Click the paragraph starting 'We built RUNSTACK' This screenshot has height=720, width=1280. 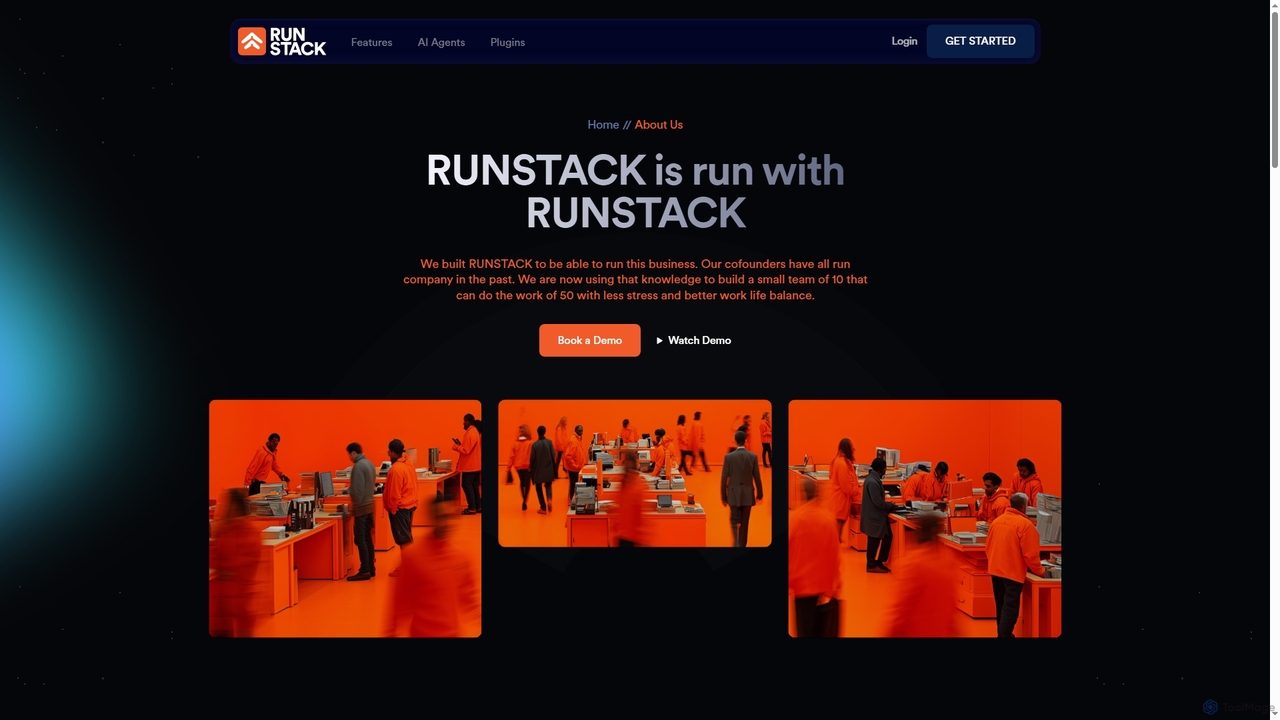point(635,280)
